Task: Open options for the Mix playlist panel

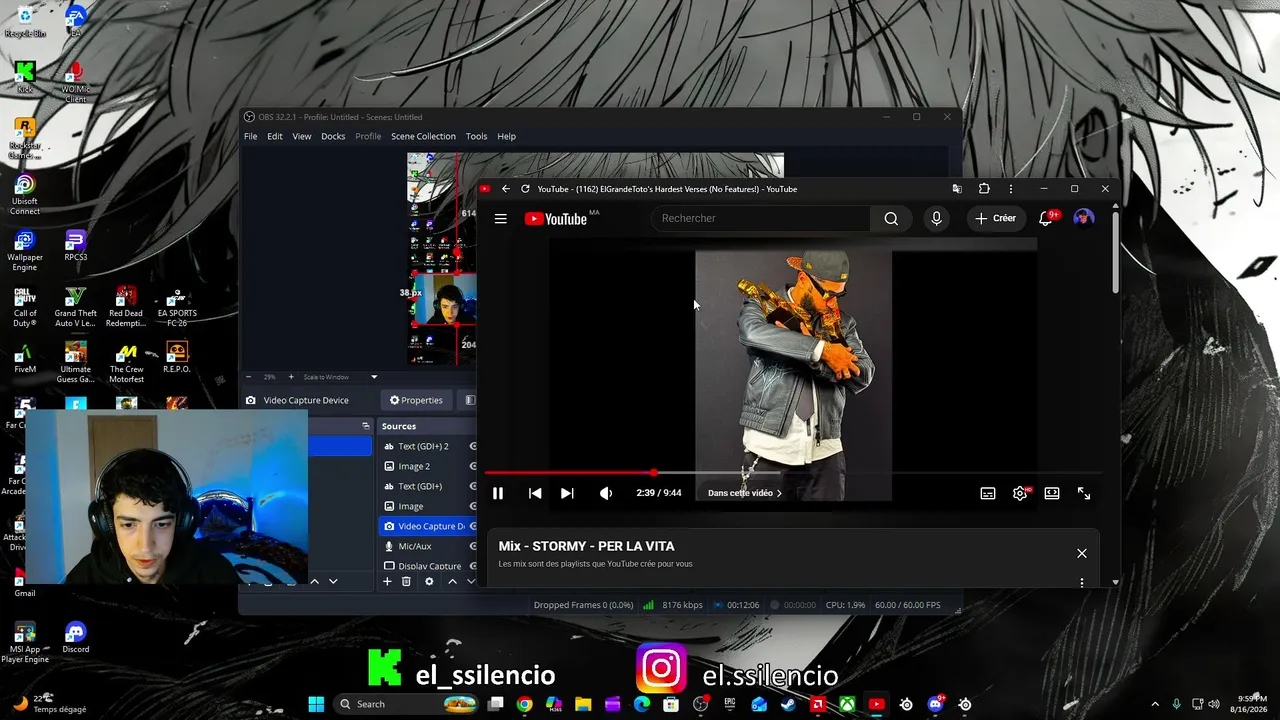Action: point(1081,582)
